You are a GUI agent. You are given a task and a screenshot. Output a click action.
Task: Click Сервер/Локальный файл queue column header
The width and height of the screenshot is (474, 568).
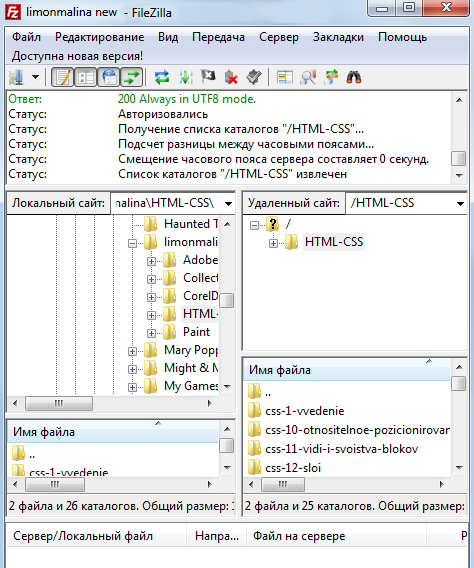[x=97, y=536]
